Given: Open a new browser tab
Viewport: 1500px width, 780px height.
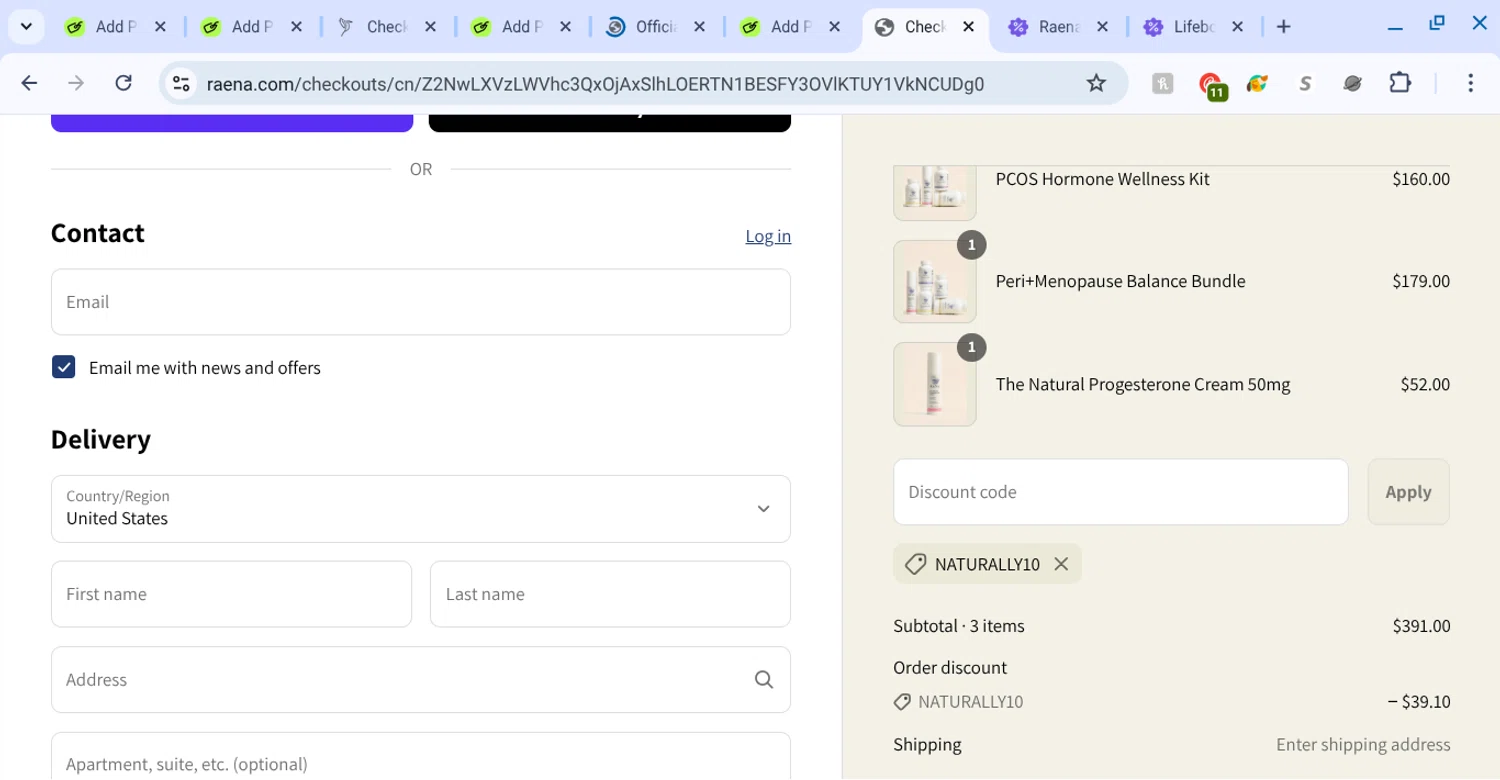Looking at the screenshot, I should tap(1284, 27).
